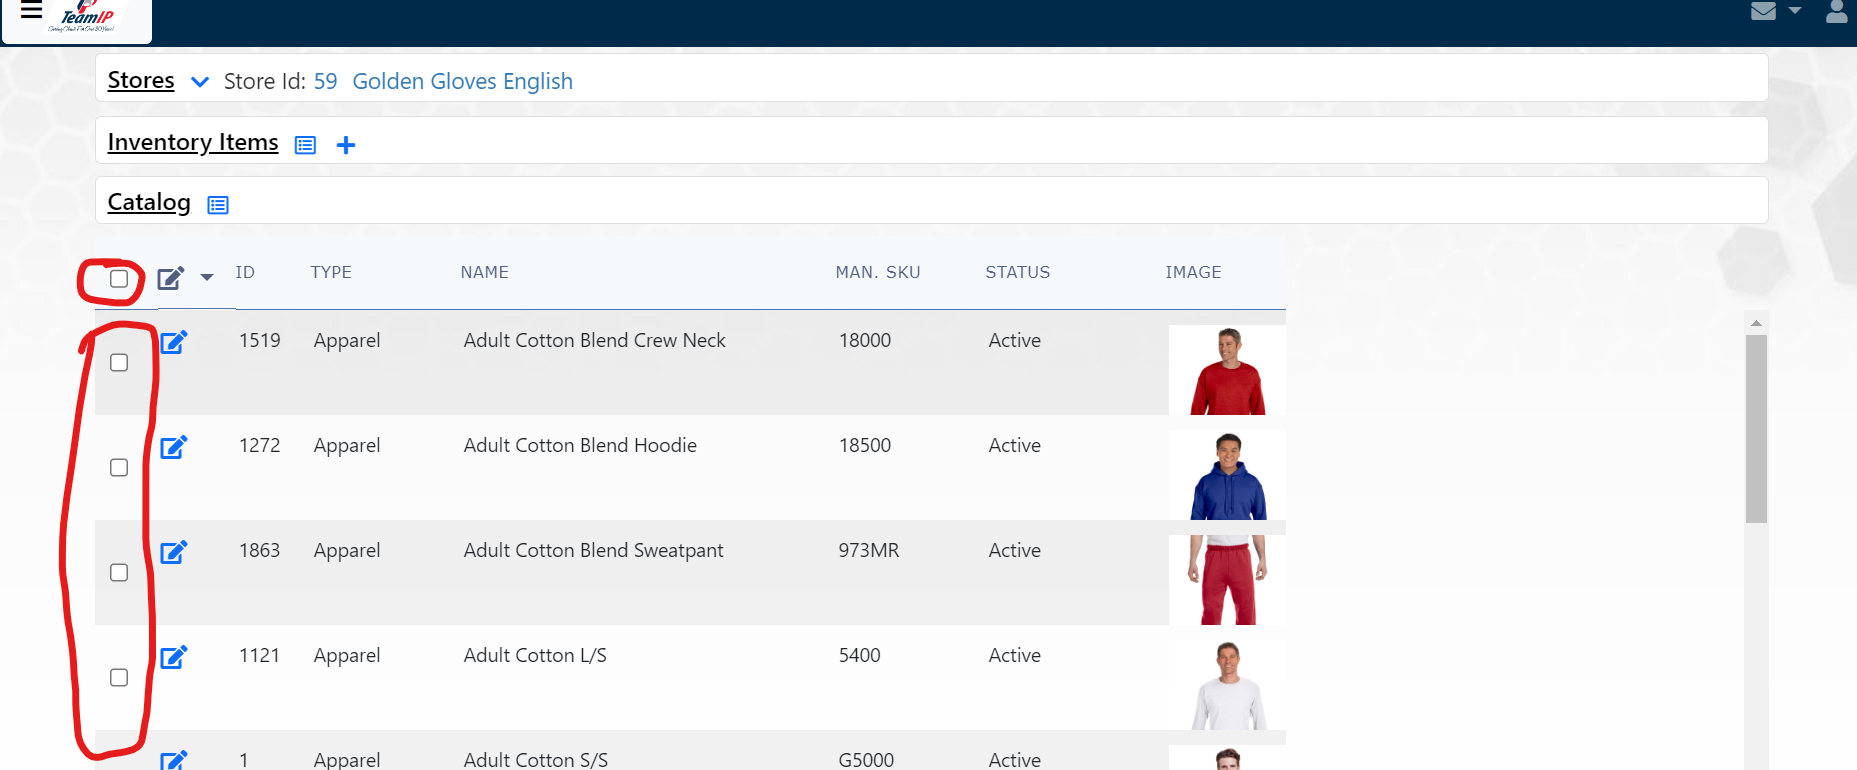Select the checkbox for item 1272 Hoodie
The width and height of the screenshot is (1857, 770).
click(119, 468)
